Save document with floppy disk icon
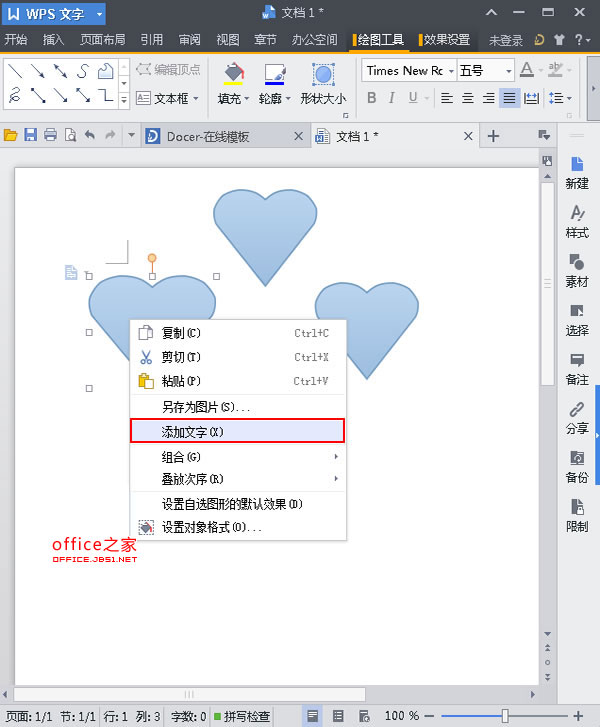 [31, 135]
